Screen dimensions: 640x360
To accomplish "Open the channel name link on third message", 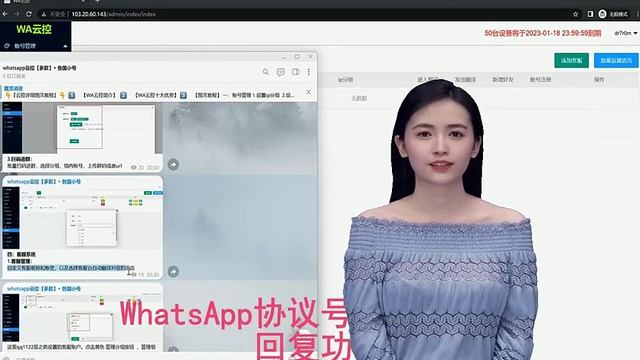I will coord(44,289).
